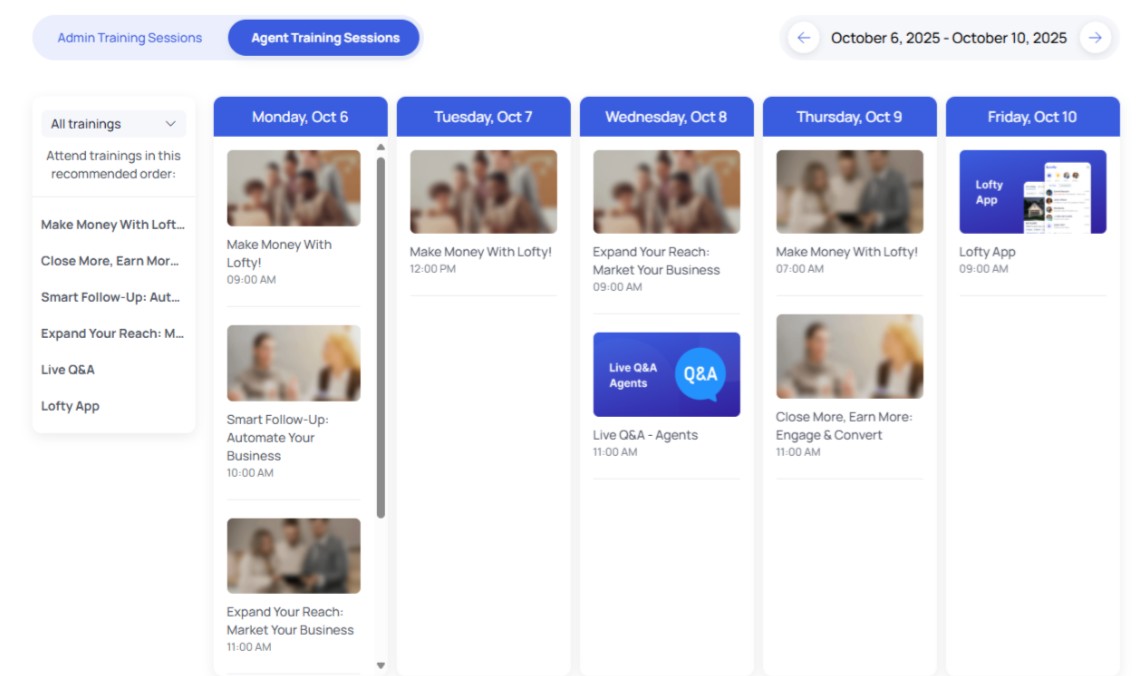Open Monday's Make Money With Lofty thumbnail

293,187
